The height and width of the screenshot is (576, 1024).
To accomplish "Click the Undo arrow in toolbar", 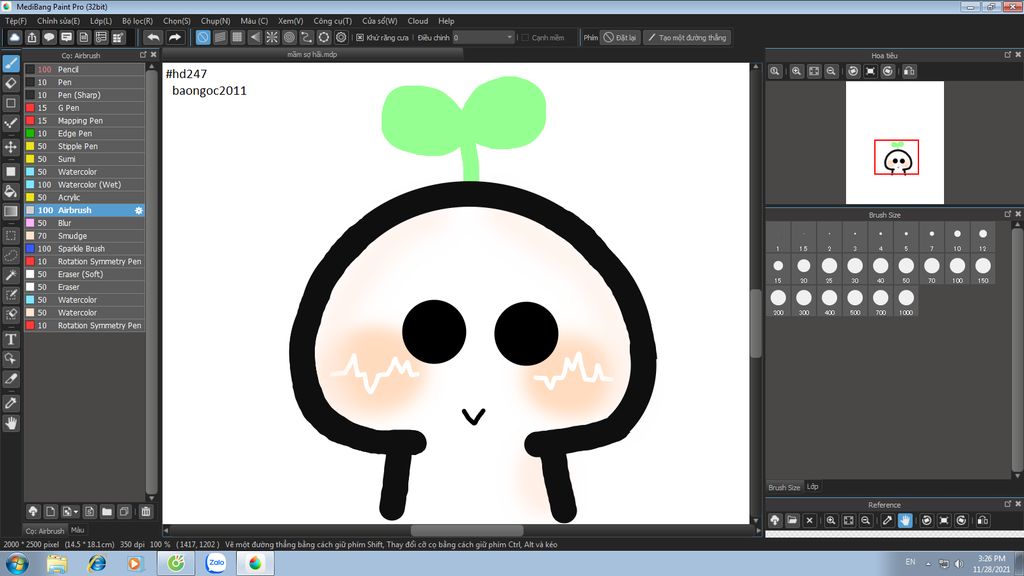I will click(153, 37).
